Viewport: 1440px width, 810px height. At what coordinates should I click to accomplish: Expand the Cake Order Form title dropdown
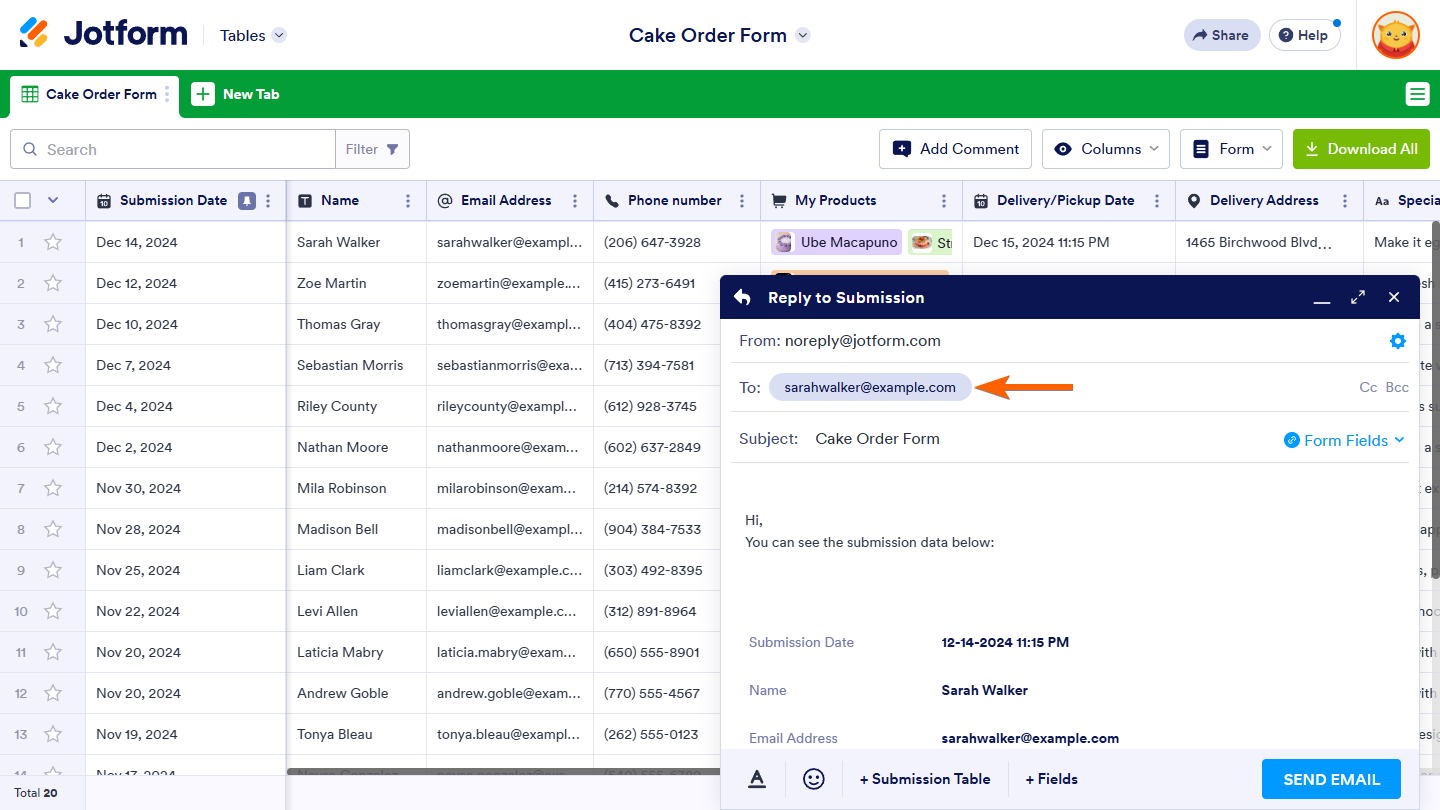(803, 35)
